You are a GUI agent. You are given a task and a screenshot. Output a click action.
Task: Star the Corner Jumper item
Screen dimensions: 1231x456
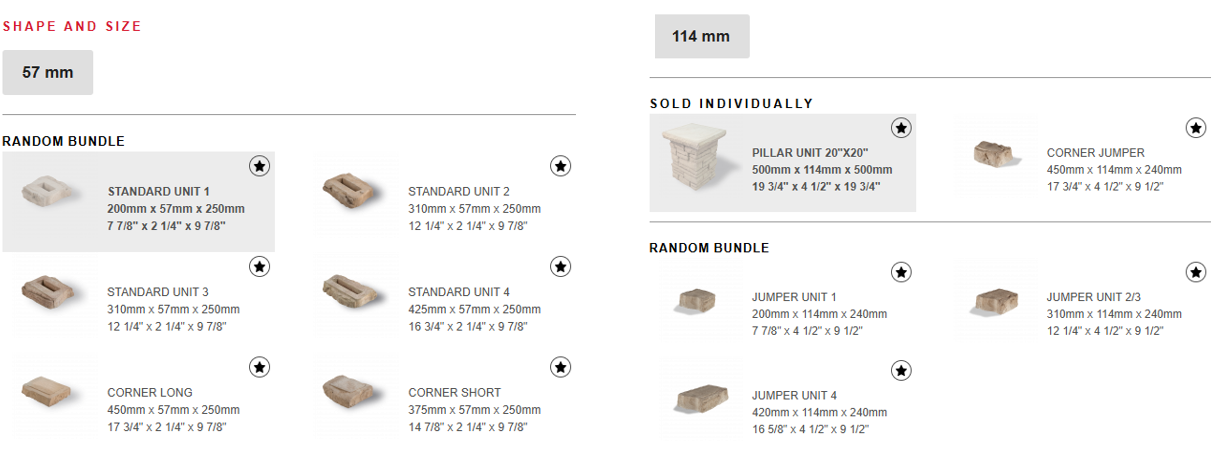(1196, 128)
